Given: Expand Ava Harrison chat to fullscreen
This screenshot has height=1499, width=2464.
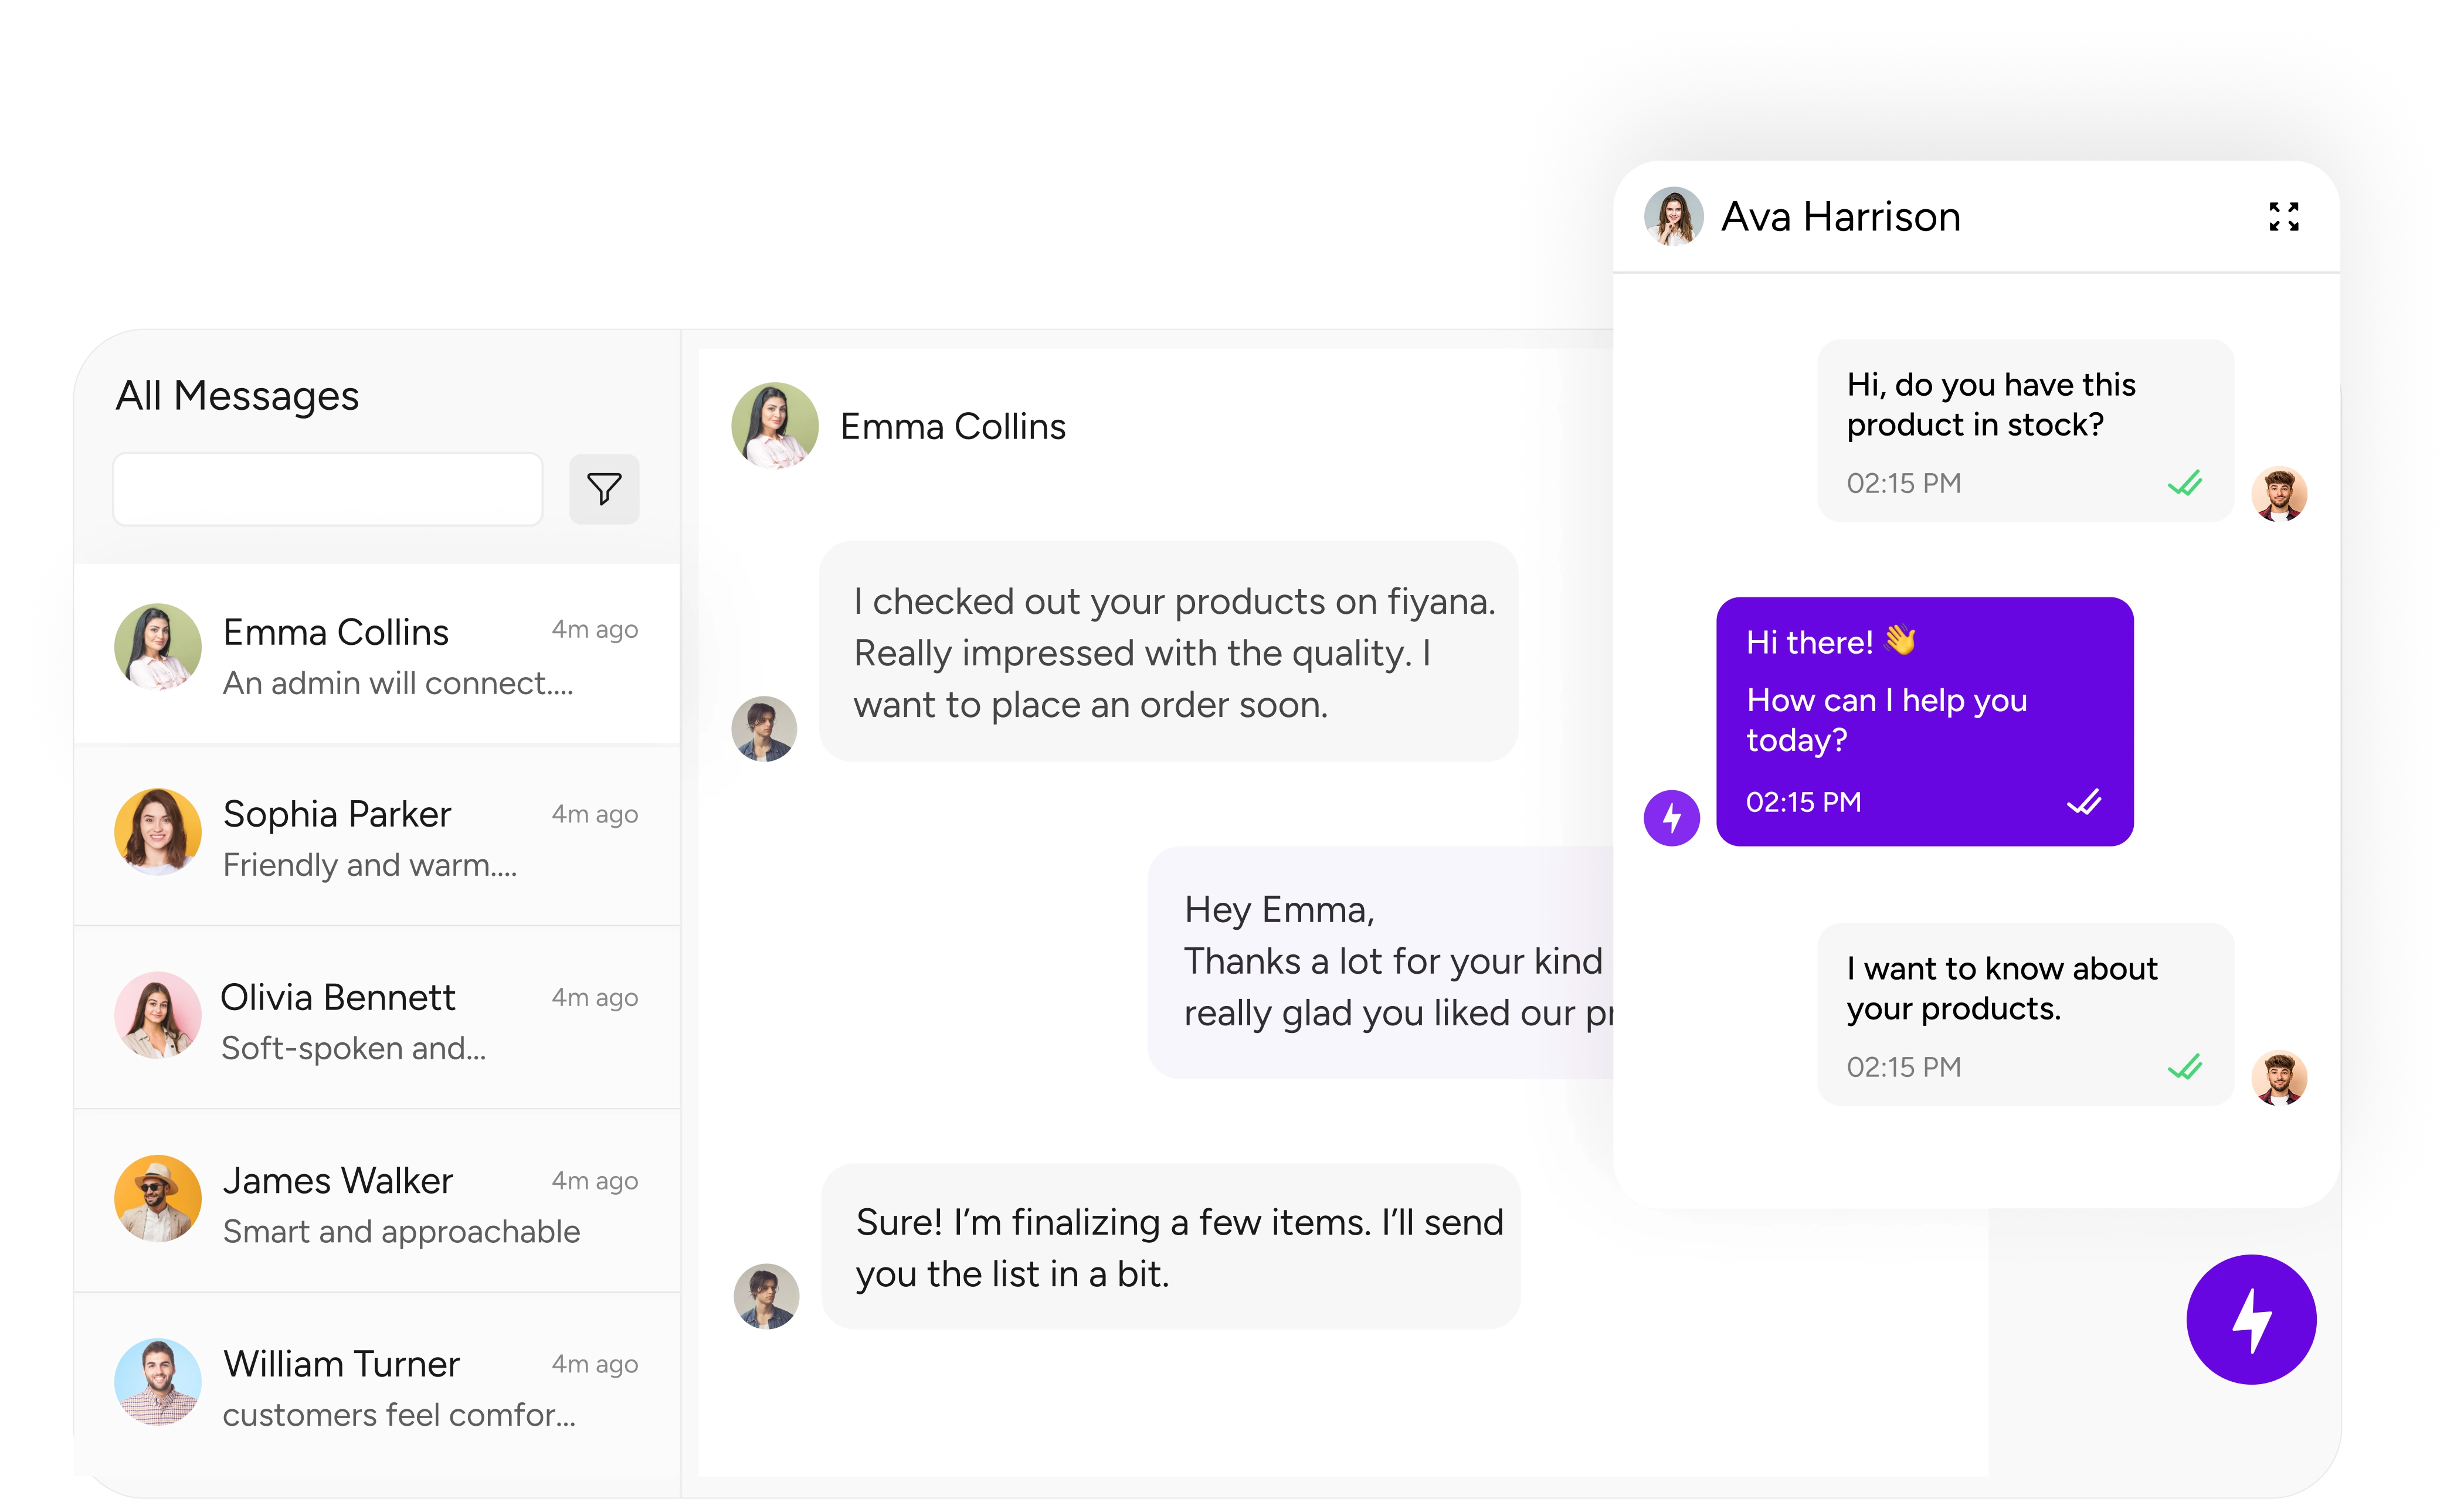Looking at the screenshot, I should tap(2283, 216).
